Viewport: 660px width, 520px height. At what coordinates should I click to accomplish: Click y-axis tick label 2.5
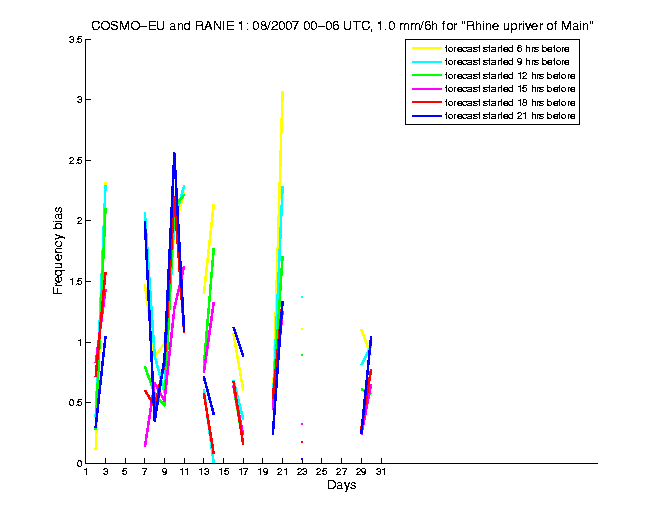coord(75,160)
